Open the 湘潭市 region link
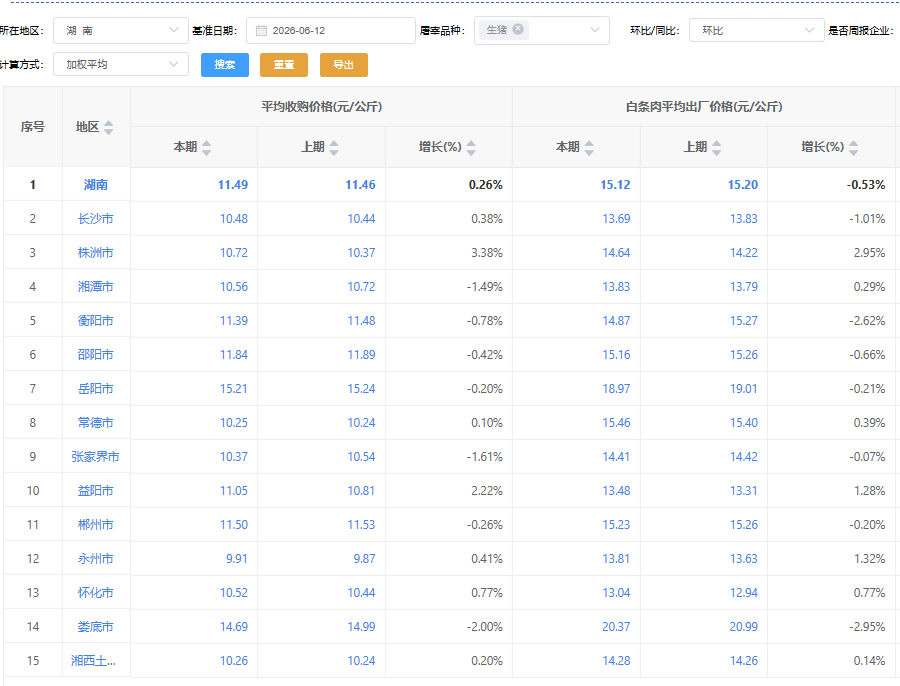The width and height of the screenshot is (900, 686). click(x=96, y=286)
